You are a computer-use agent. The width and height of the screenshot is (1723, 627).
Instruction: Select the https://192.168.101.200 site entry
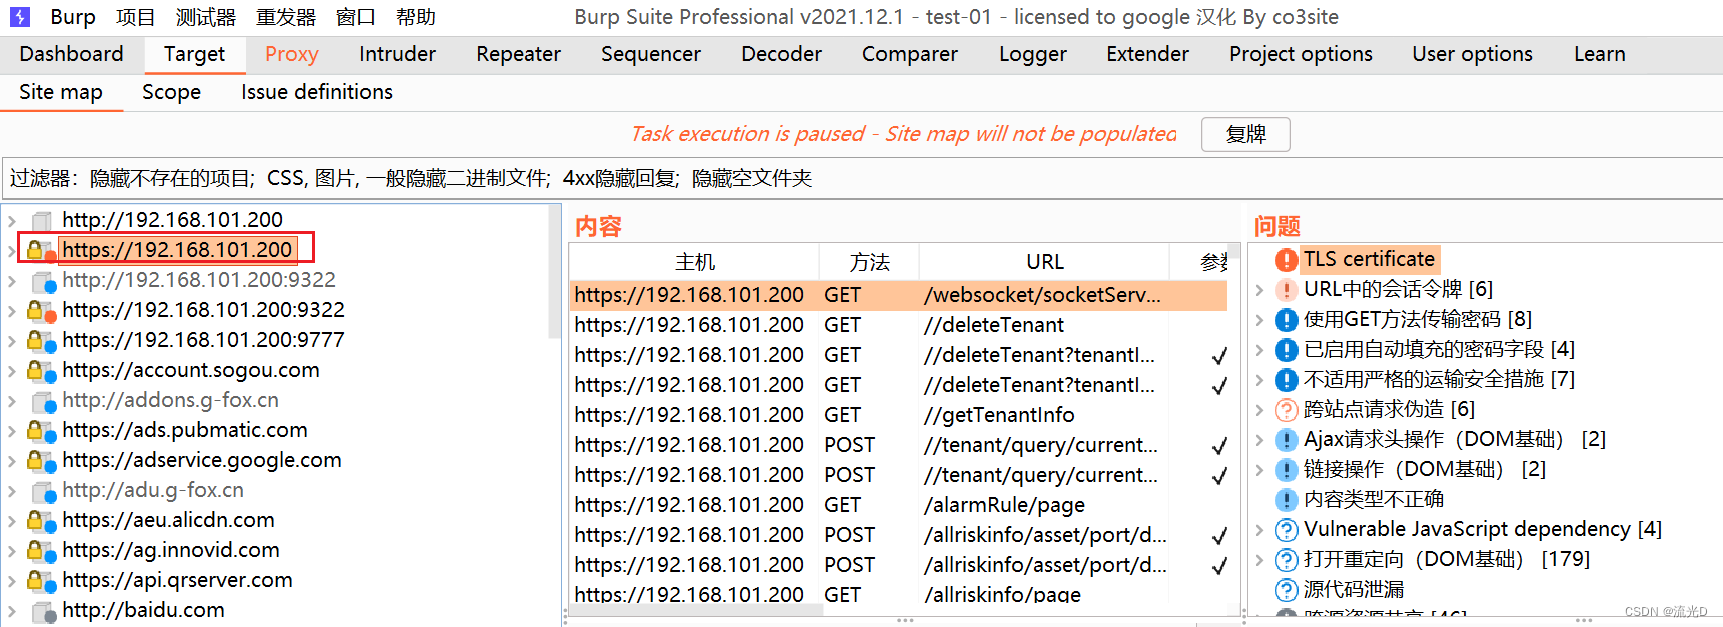coord(177,249)
